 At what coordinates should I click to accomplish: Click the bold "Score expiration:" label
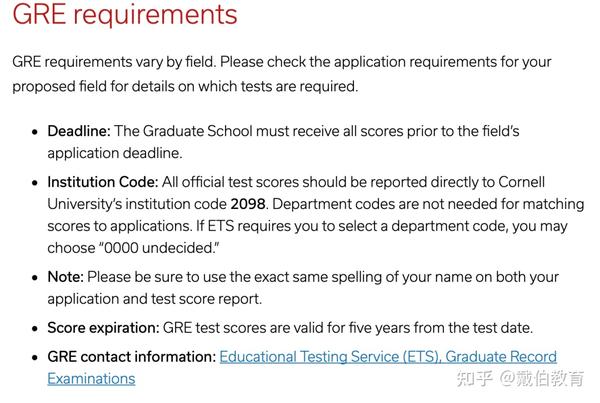(104, 328)
